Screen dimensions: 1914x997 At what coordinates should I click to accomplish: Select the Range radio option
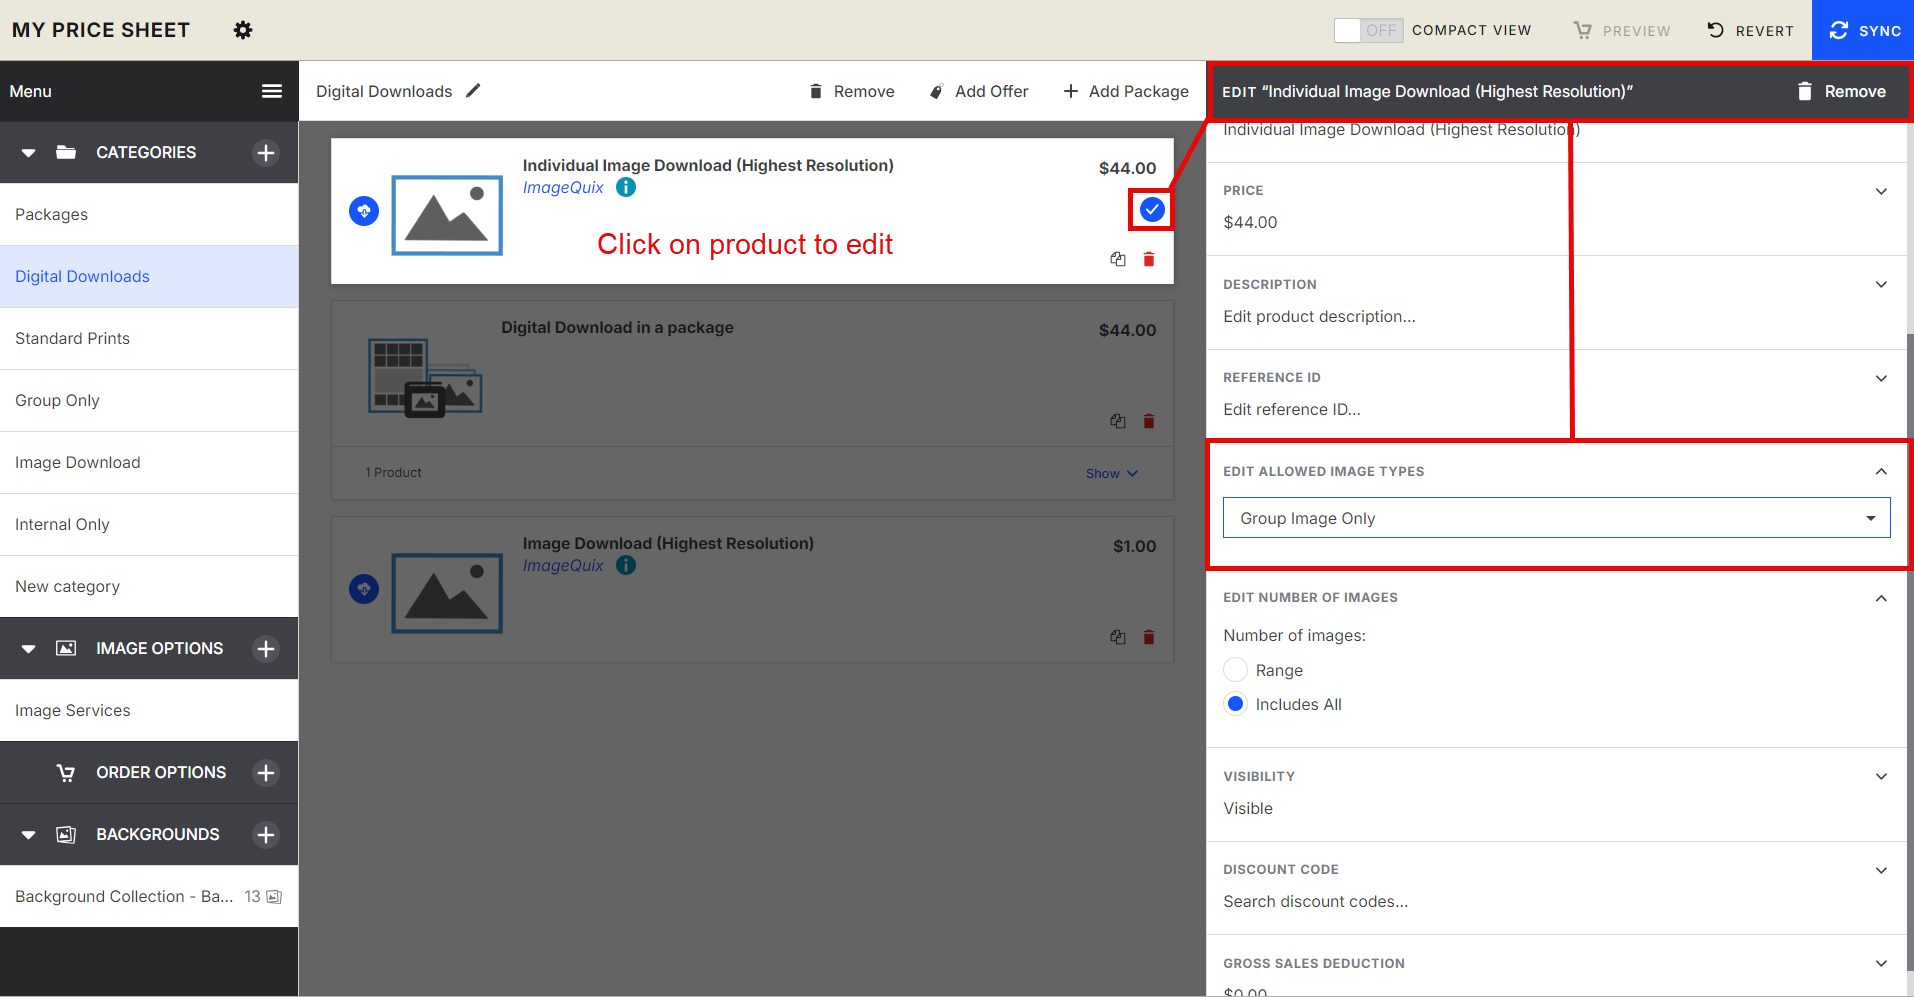(x=1236, y=670)
